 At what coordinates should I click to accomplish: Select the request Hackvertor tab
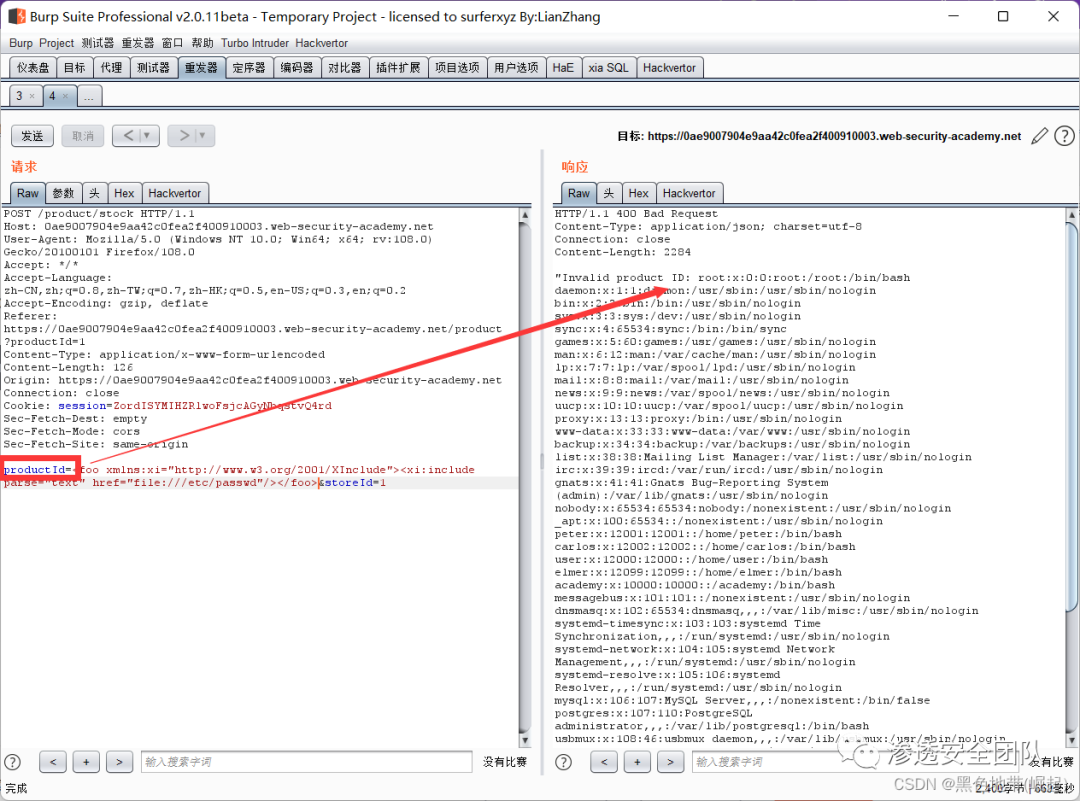click(174, 194)
